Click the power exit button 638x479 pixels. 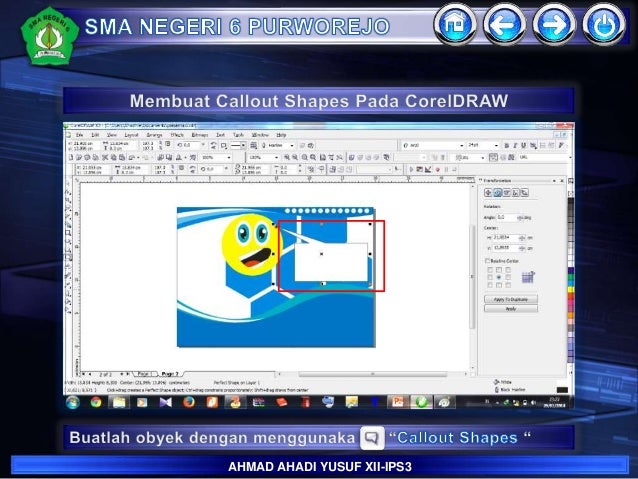pos(604,24)
